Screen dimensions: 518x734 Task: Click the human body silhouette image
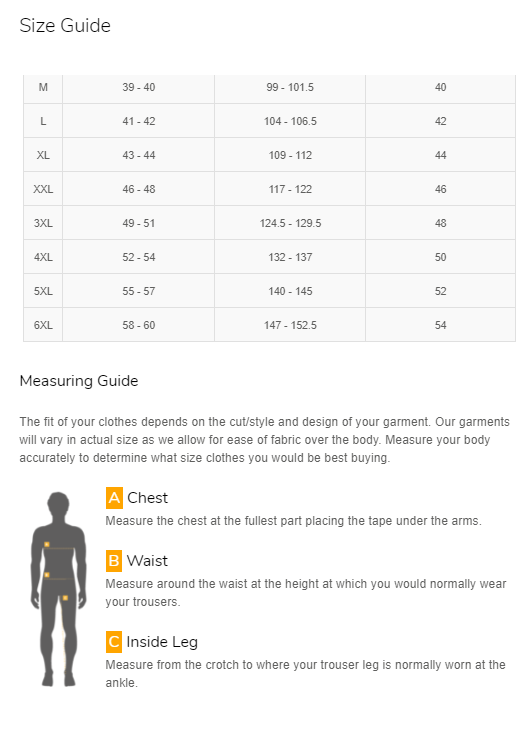coord(58,589)
